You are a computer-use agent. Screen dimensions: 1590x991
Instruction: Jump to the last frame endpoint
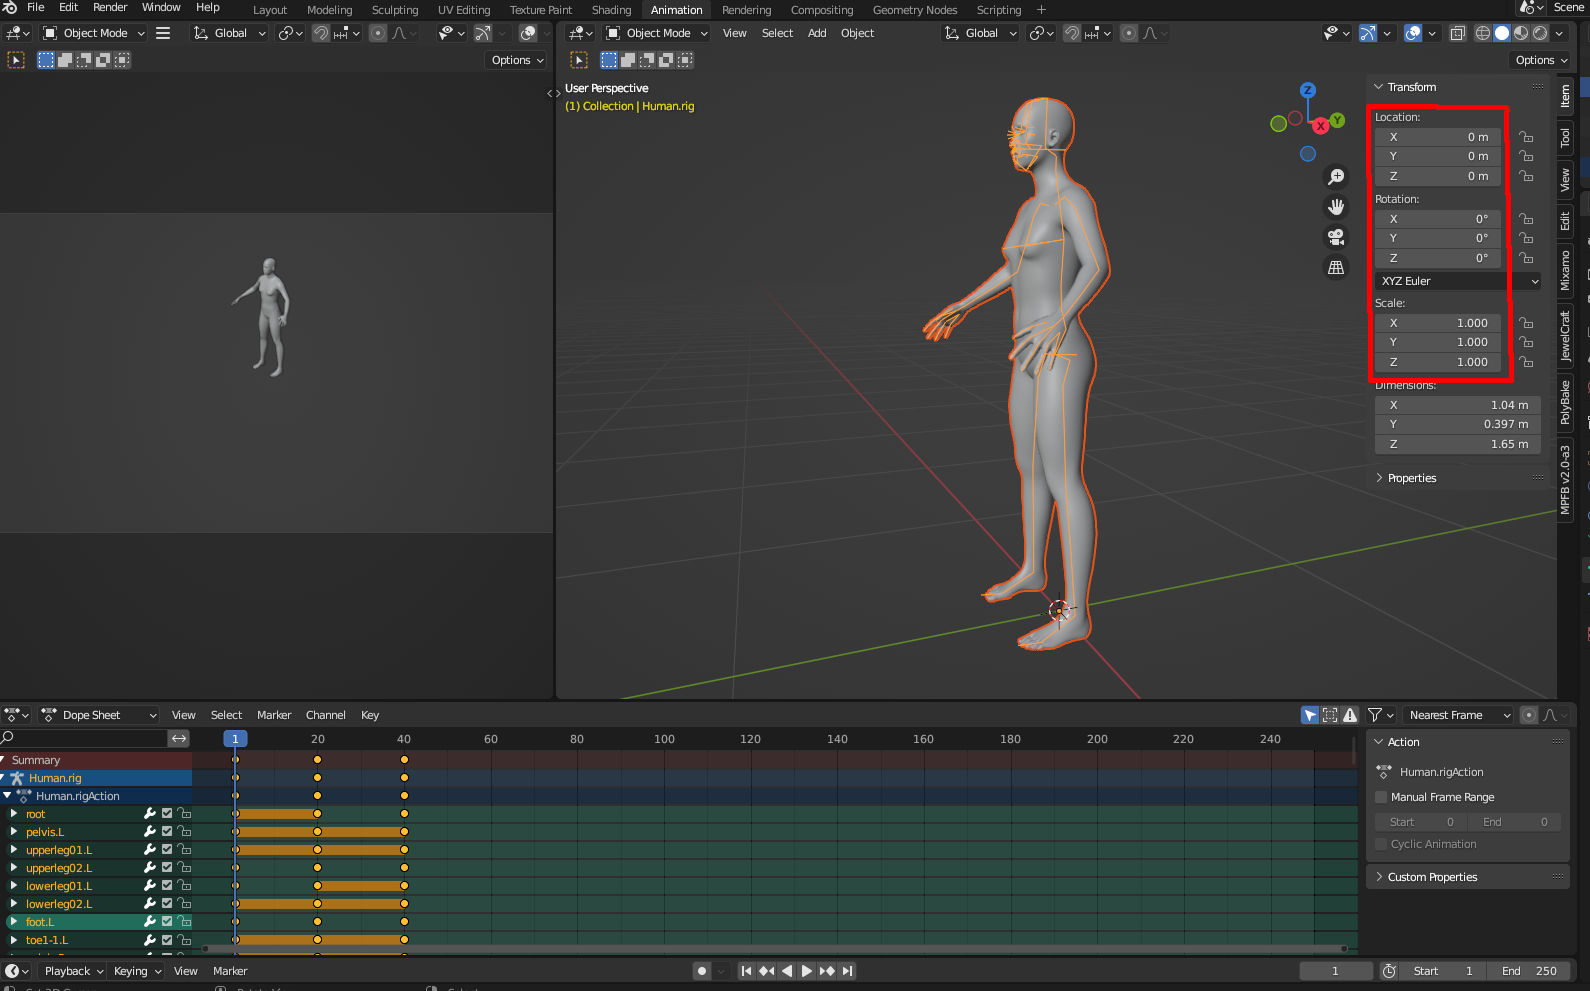848,971
